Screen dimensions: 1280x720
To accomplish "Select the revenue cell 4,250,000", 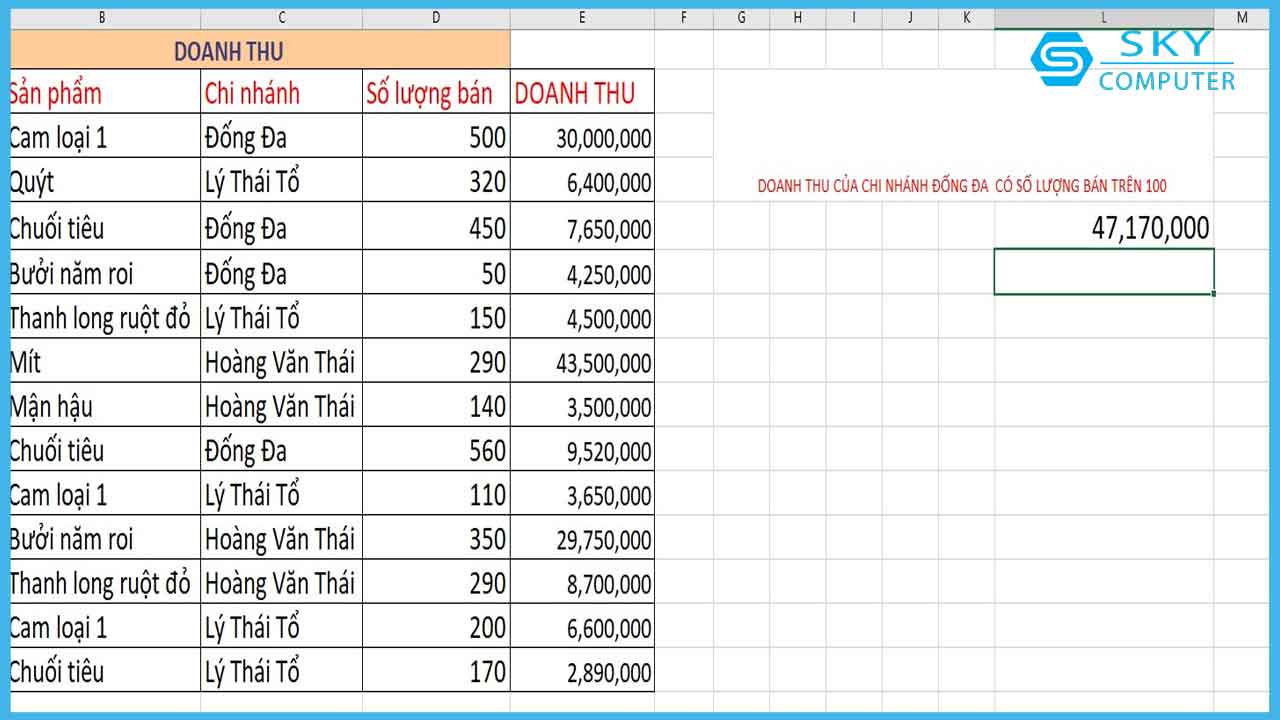I will pyautogui.click(x=582, y=272).
